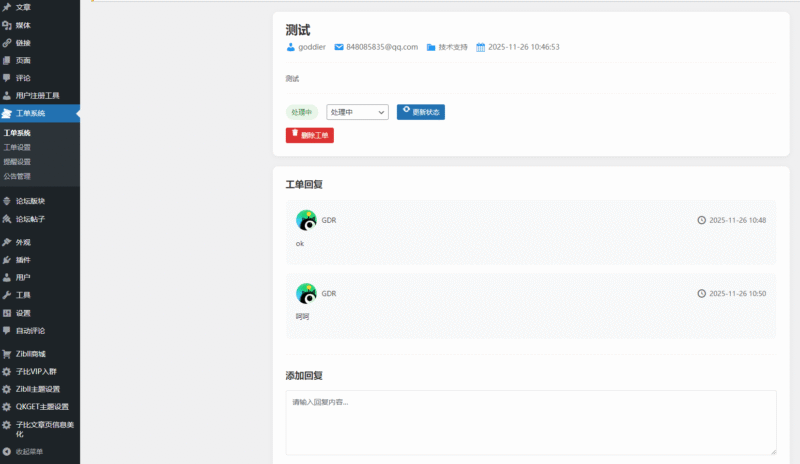Click GDR avatar on the 10:50 reply
Screen dimensions: 800x464
click(x=306, y=293)
